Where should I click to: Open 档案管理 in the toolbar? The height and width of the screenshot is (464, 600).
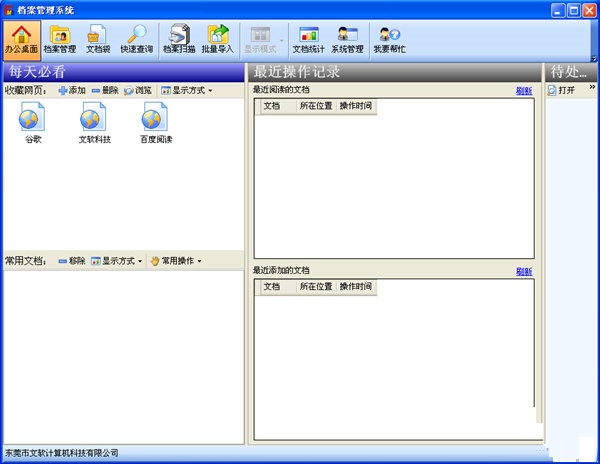[x=60, y=39]
